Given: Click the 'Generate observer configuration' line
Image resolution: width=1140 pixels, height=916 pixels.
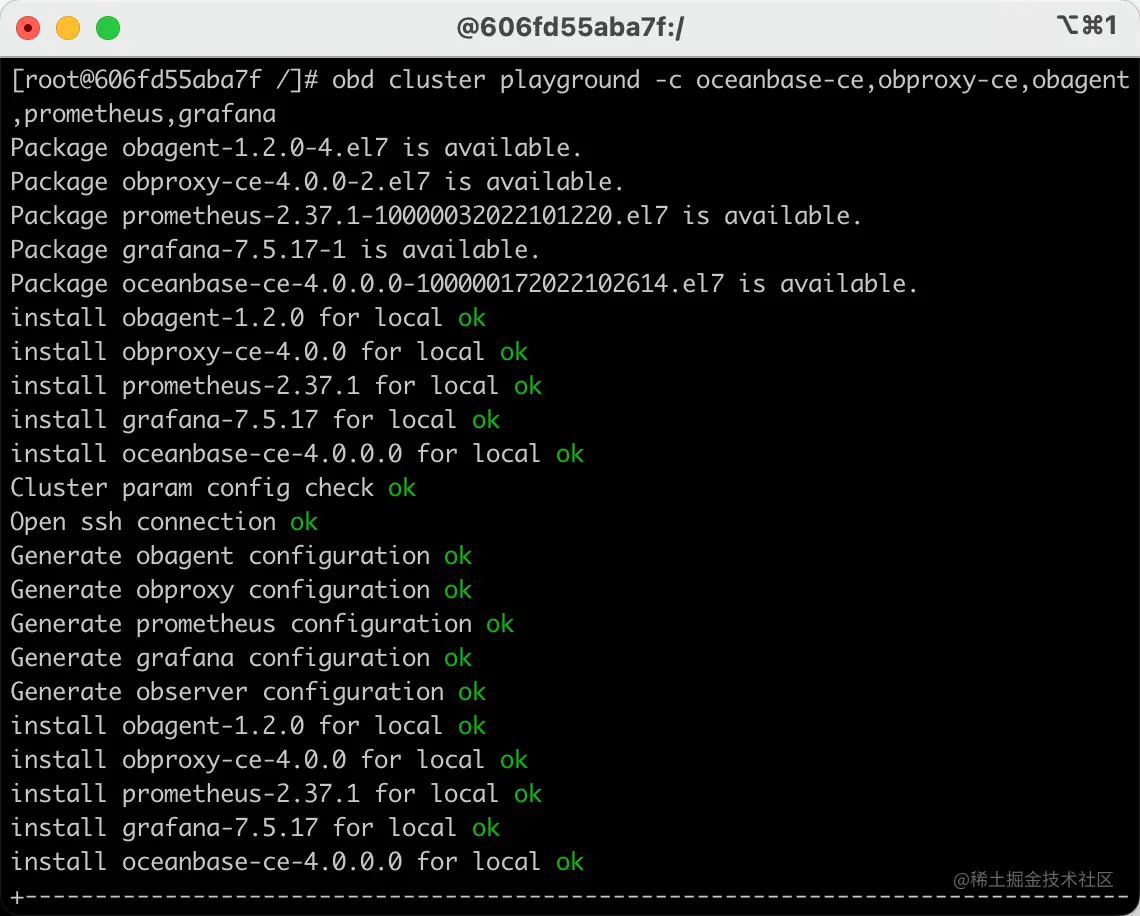Looking at the screenshot, I should click(x=248, y=692).
